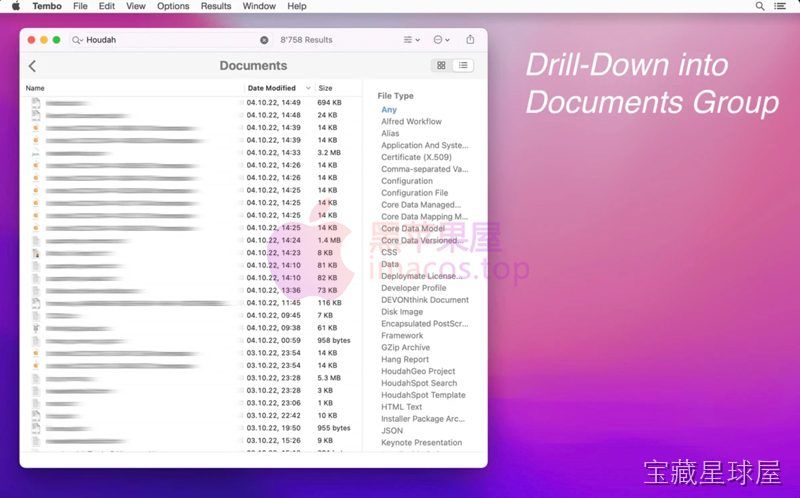Open the ellipsis actions dropdown in toolbar
The image size is (800, 498).
441,40
